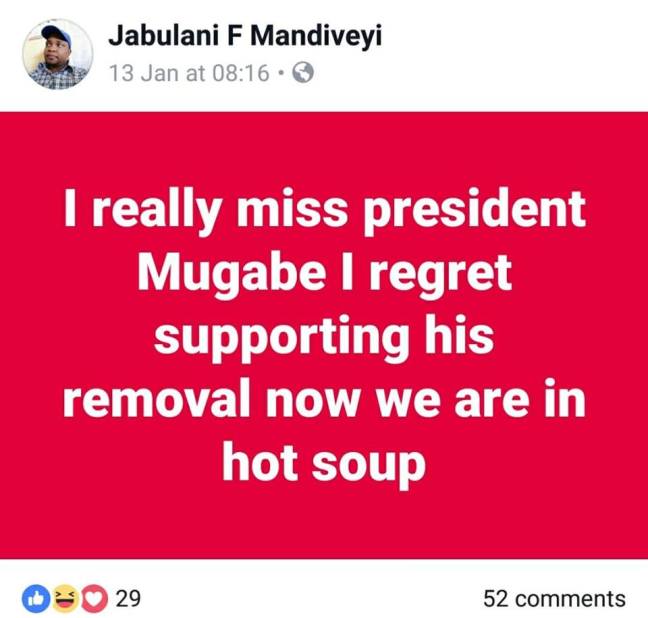648x618 pixels.
Task: Click the surname Mandiveyi in the header
Action: (x=316, y=36)
